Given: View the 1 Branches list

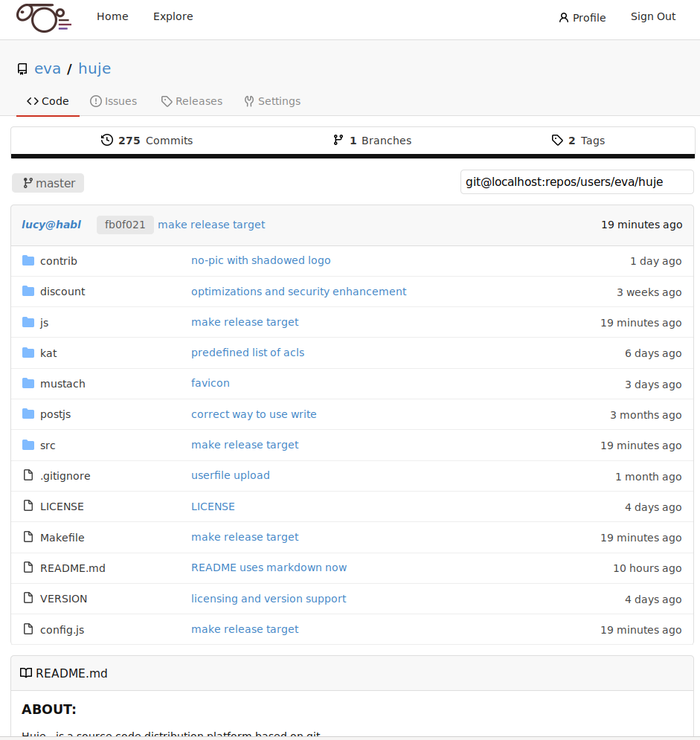Looking at the screenshot, I should [372, 141].
